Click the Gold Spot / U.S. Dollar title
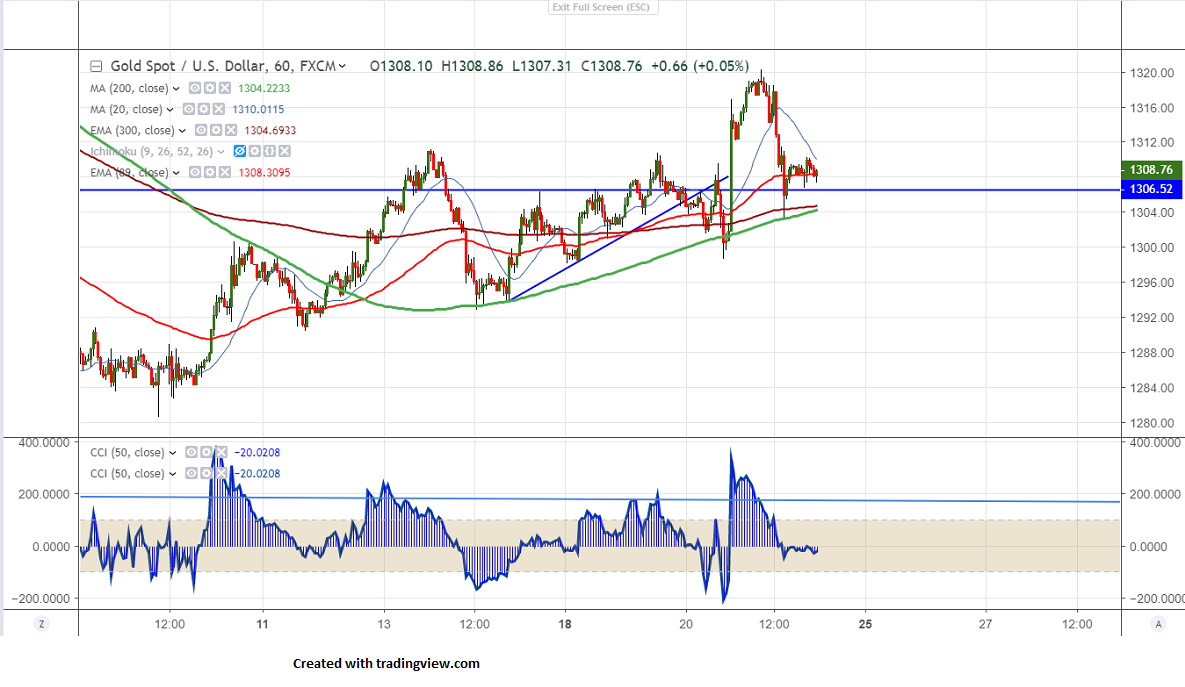The image size is (1185, 687). click(188, 66)
